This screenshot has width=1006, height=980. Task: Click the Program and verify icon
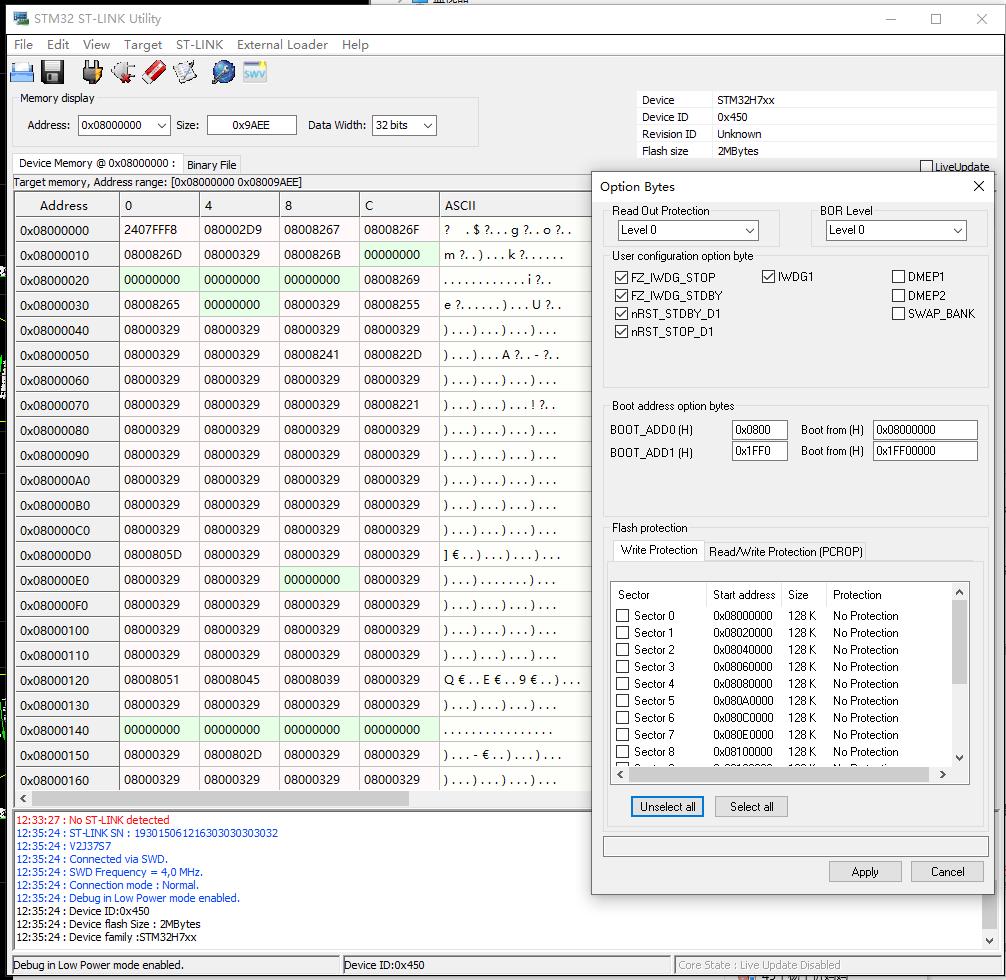pyautogui.click(x=185, y=72)
